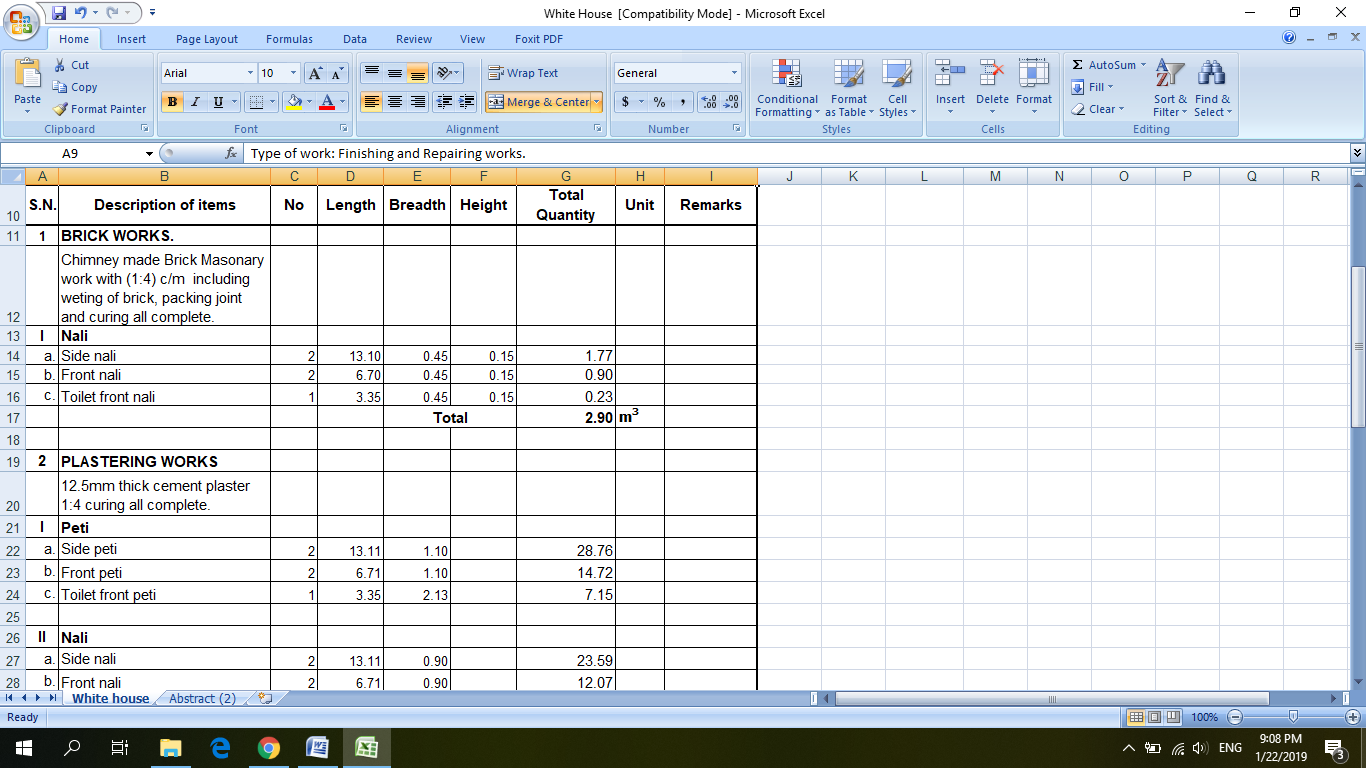Viewport: 1366px width, 768px height.
Task: Open the font name dropdown
Action: click(252, 72)
